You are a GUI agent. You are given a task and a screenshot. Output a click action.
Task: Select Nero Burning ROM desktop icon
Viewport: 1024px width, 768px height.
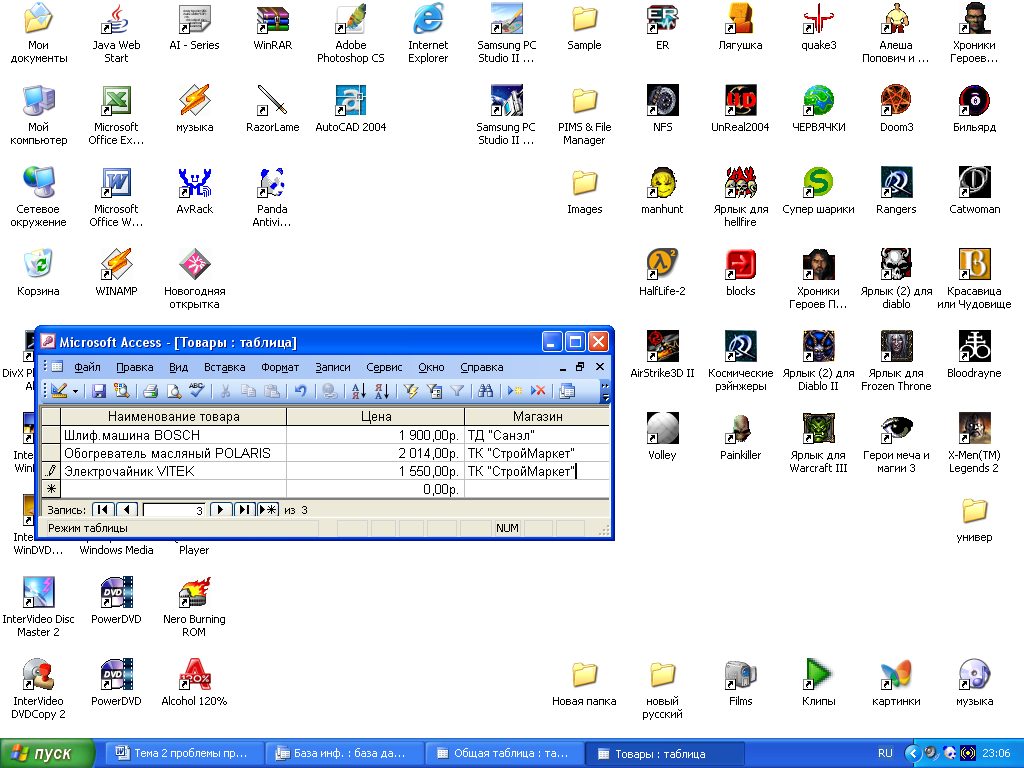[x=194, y=607]
